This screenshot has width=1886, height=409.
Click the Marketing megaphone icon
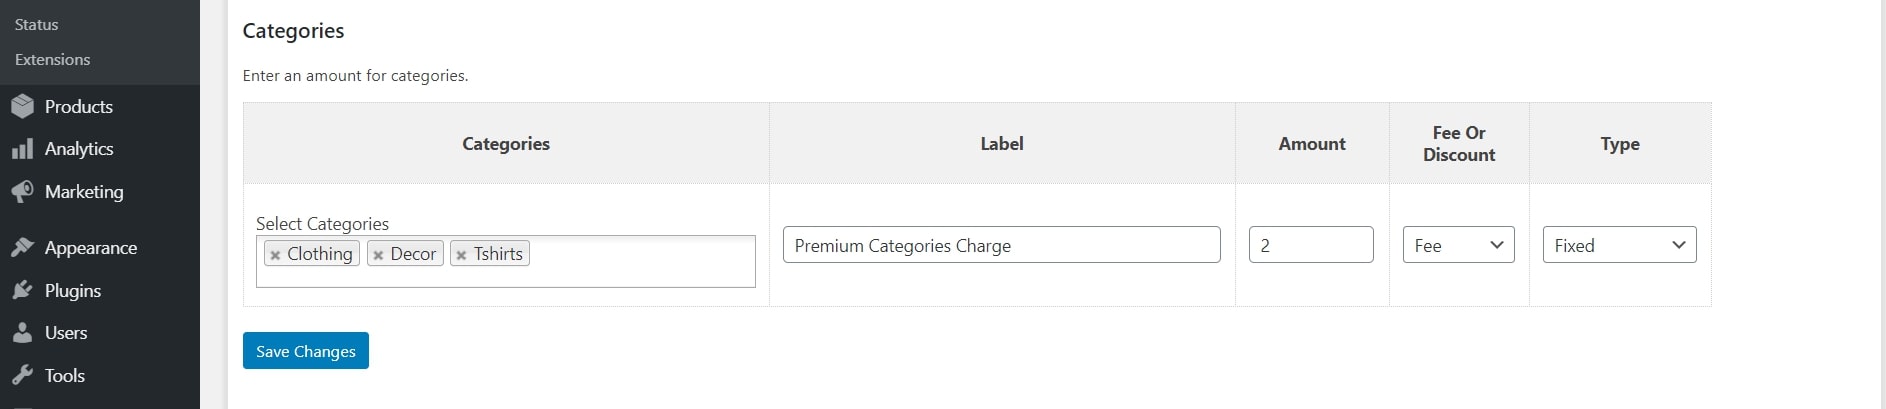[22, 192]
